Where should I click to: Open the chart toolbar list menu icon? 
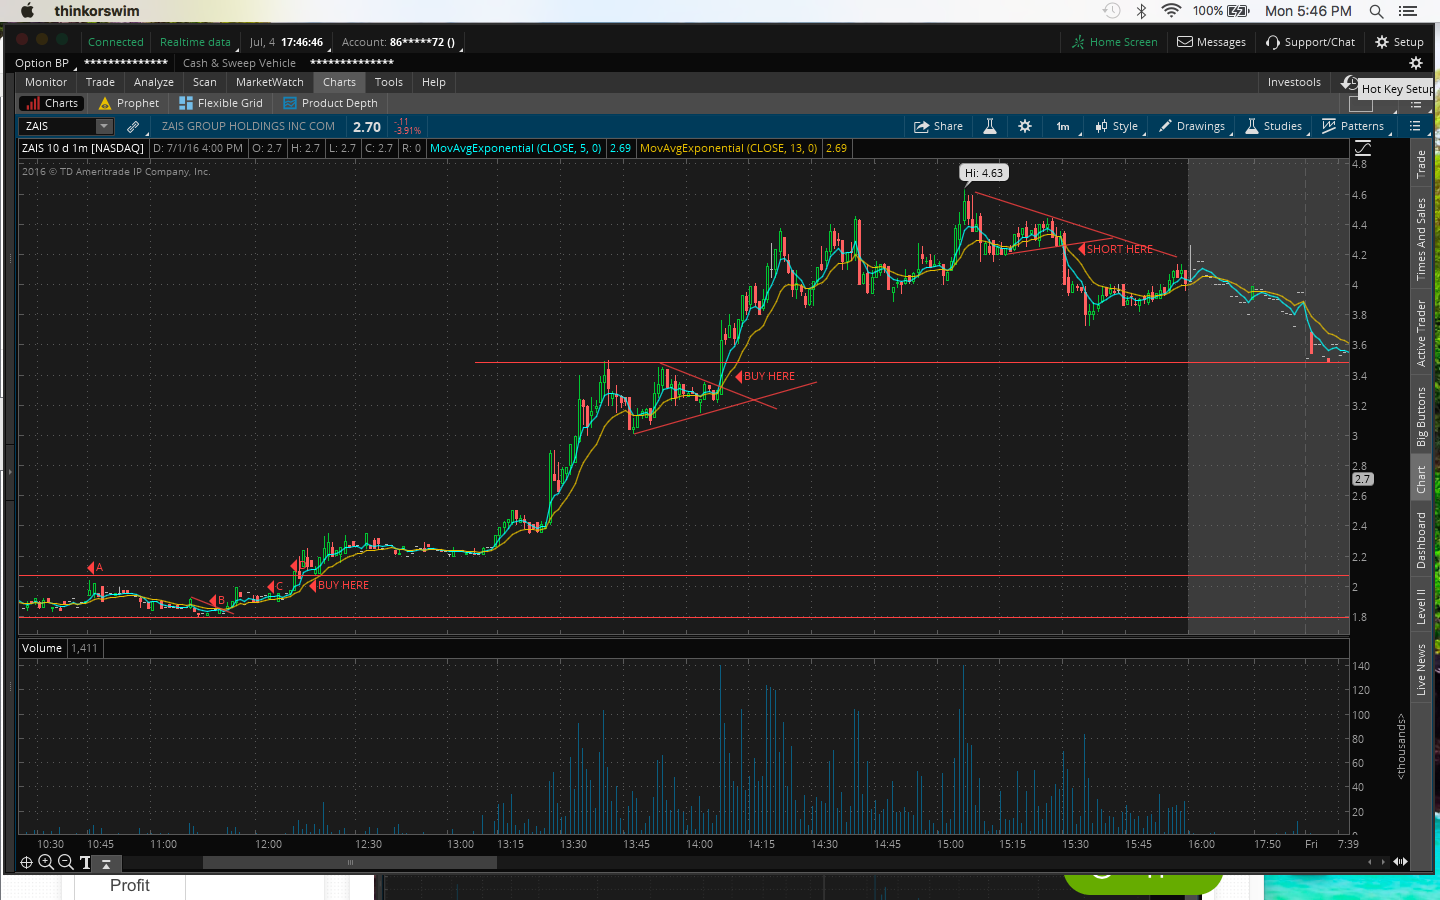(x=1415, y=126)
